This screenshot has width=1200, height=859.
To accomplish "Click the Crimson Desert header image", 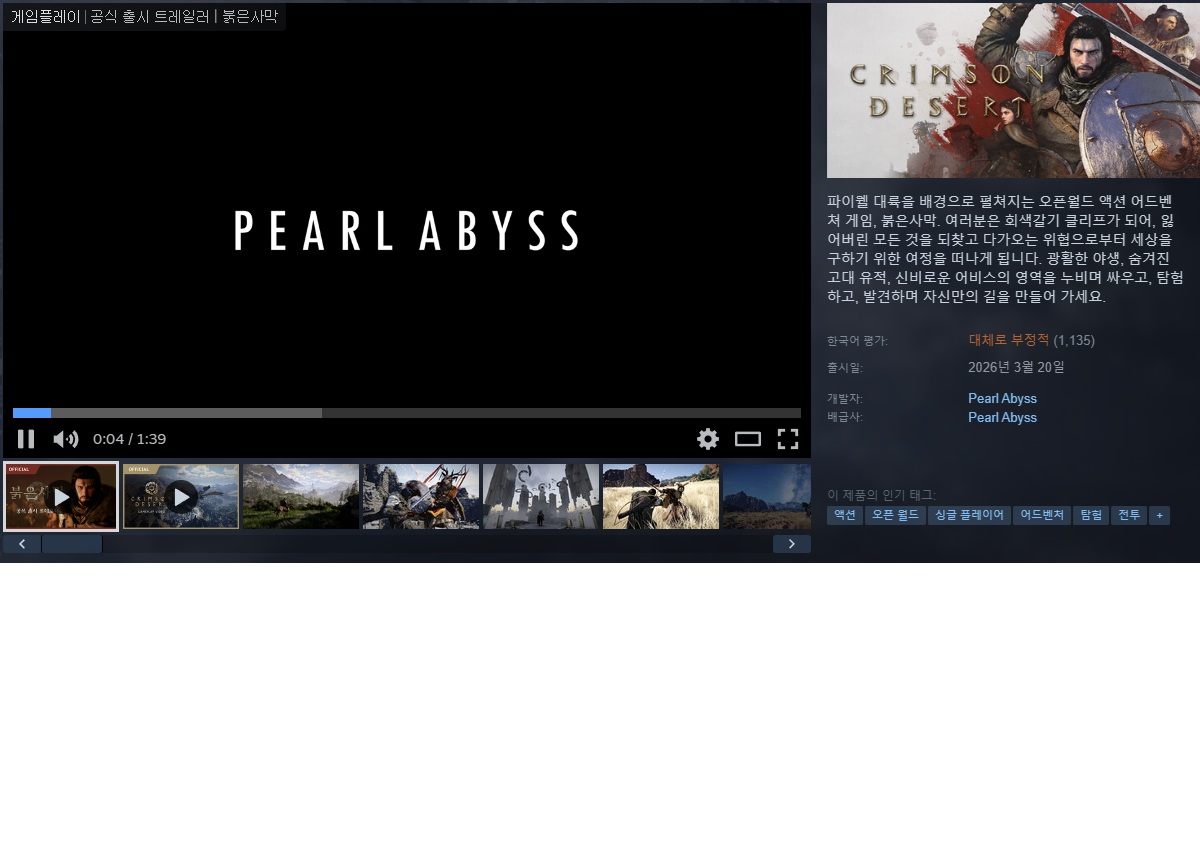I will (1013, 90).
